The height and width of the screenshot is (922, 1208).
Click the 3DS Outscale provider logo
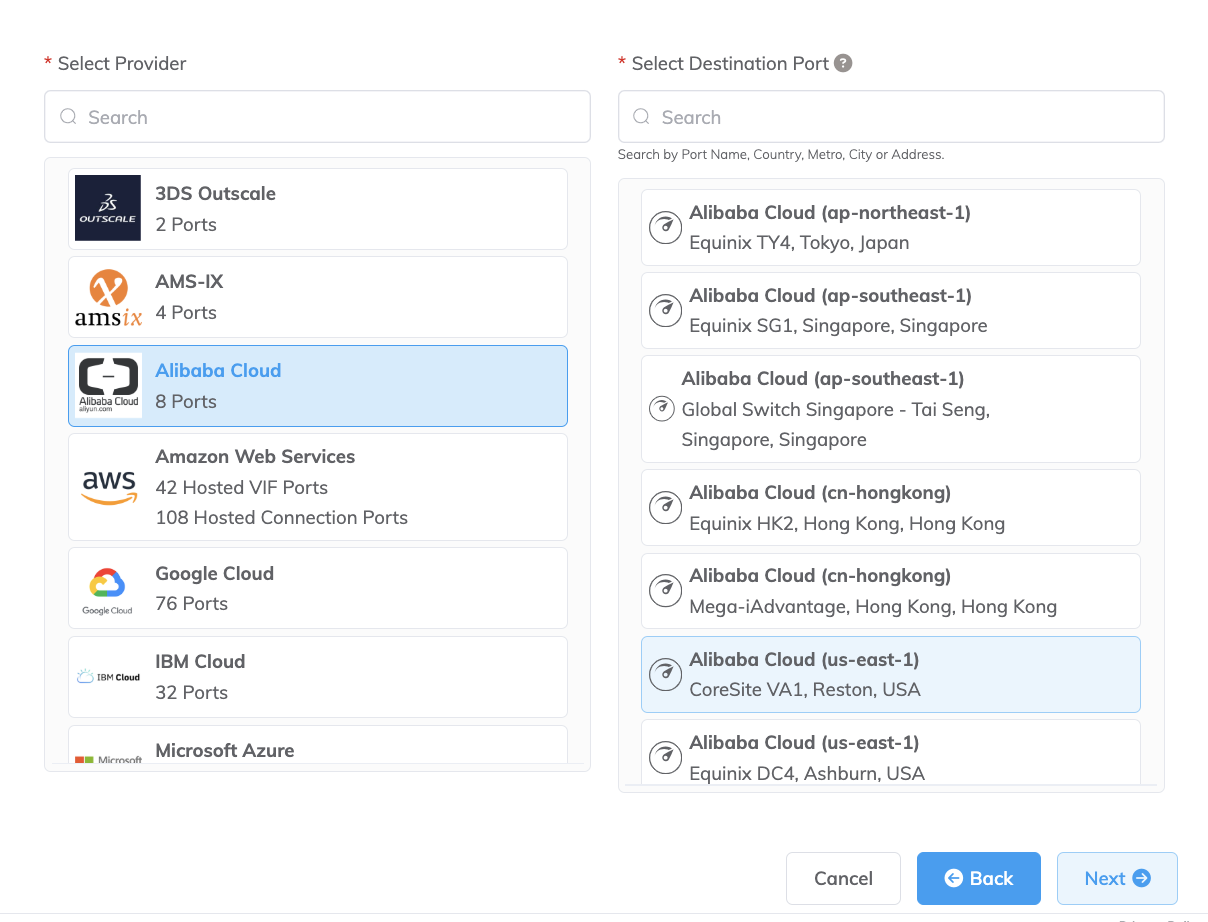[x=108, y=208]
